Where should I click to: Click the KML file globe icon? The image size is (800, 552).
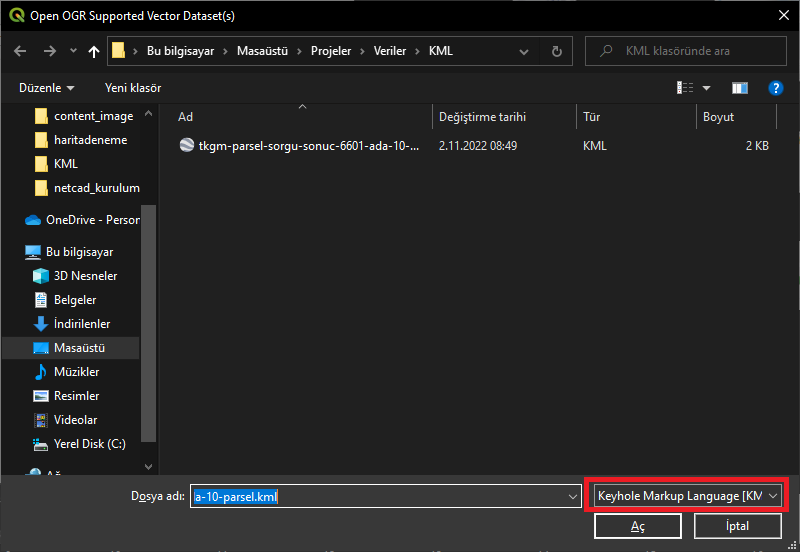tap(187, 145)
